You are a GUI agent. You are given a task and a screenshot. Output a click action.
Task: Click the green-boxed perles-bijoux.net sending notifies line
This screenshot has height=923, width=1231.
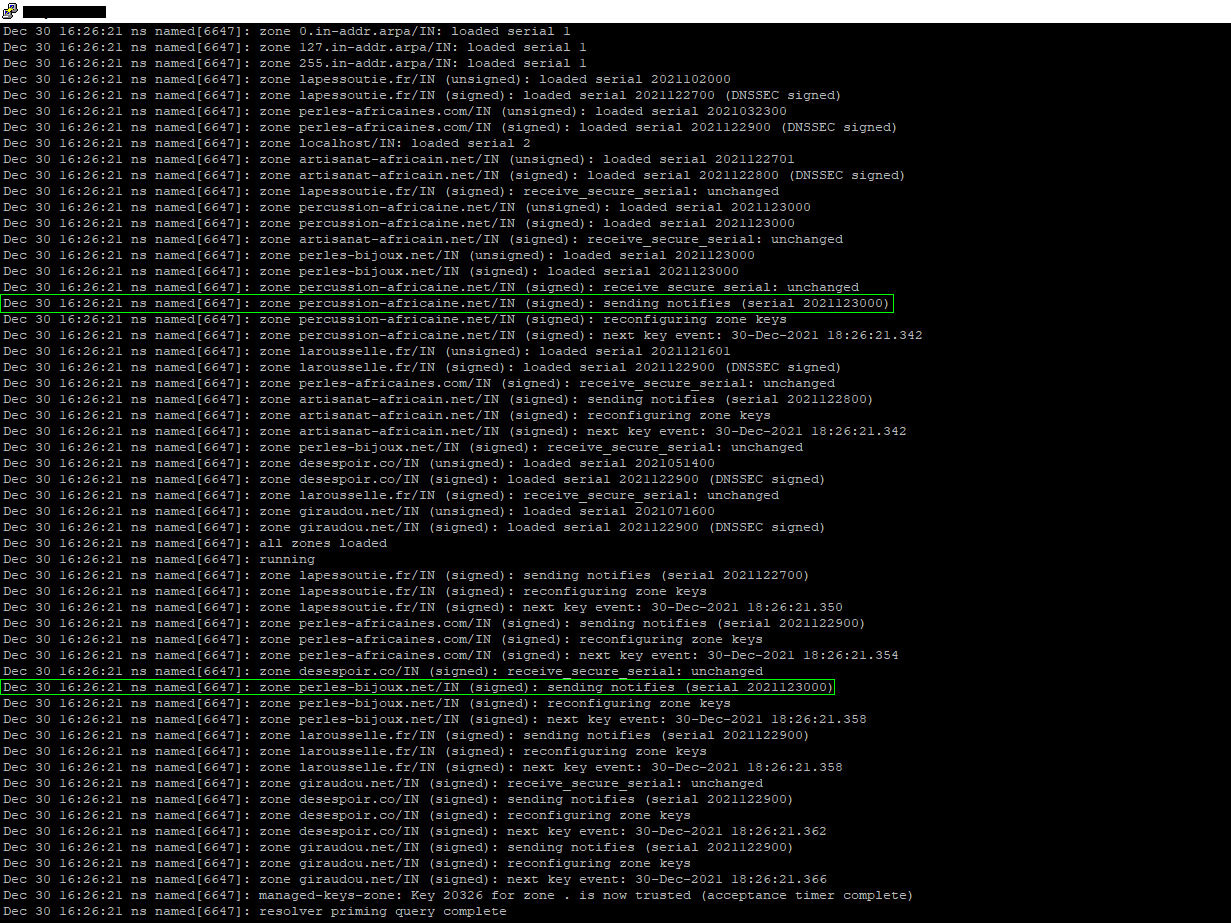[x=418, y=687]
